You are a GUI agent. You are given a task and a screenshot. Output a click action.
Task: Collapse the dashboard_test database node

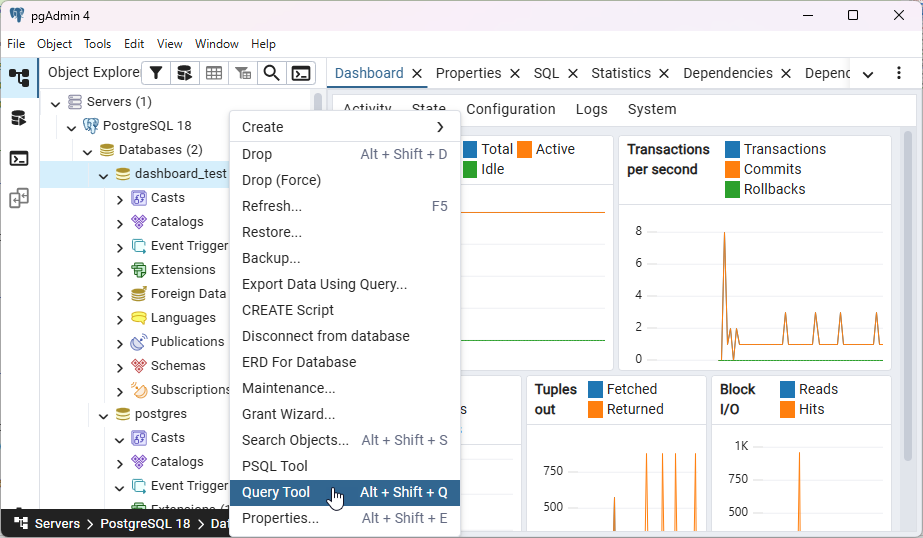pyautogui.click(x=103, y=175)
